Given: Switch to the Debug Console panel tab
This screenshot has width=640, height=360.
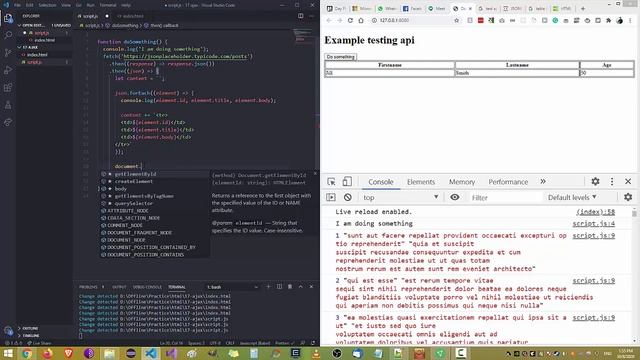Looking at the screenshot, I should pyautogui.click(x=147, y=287).
